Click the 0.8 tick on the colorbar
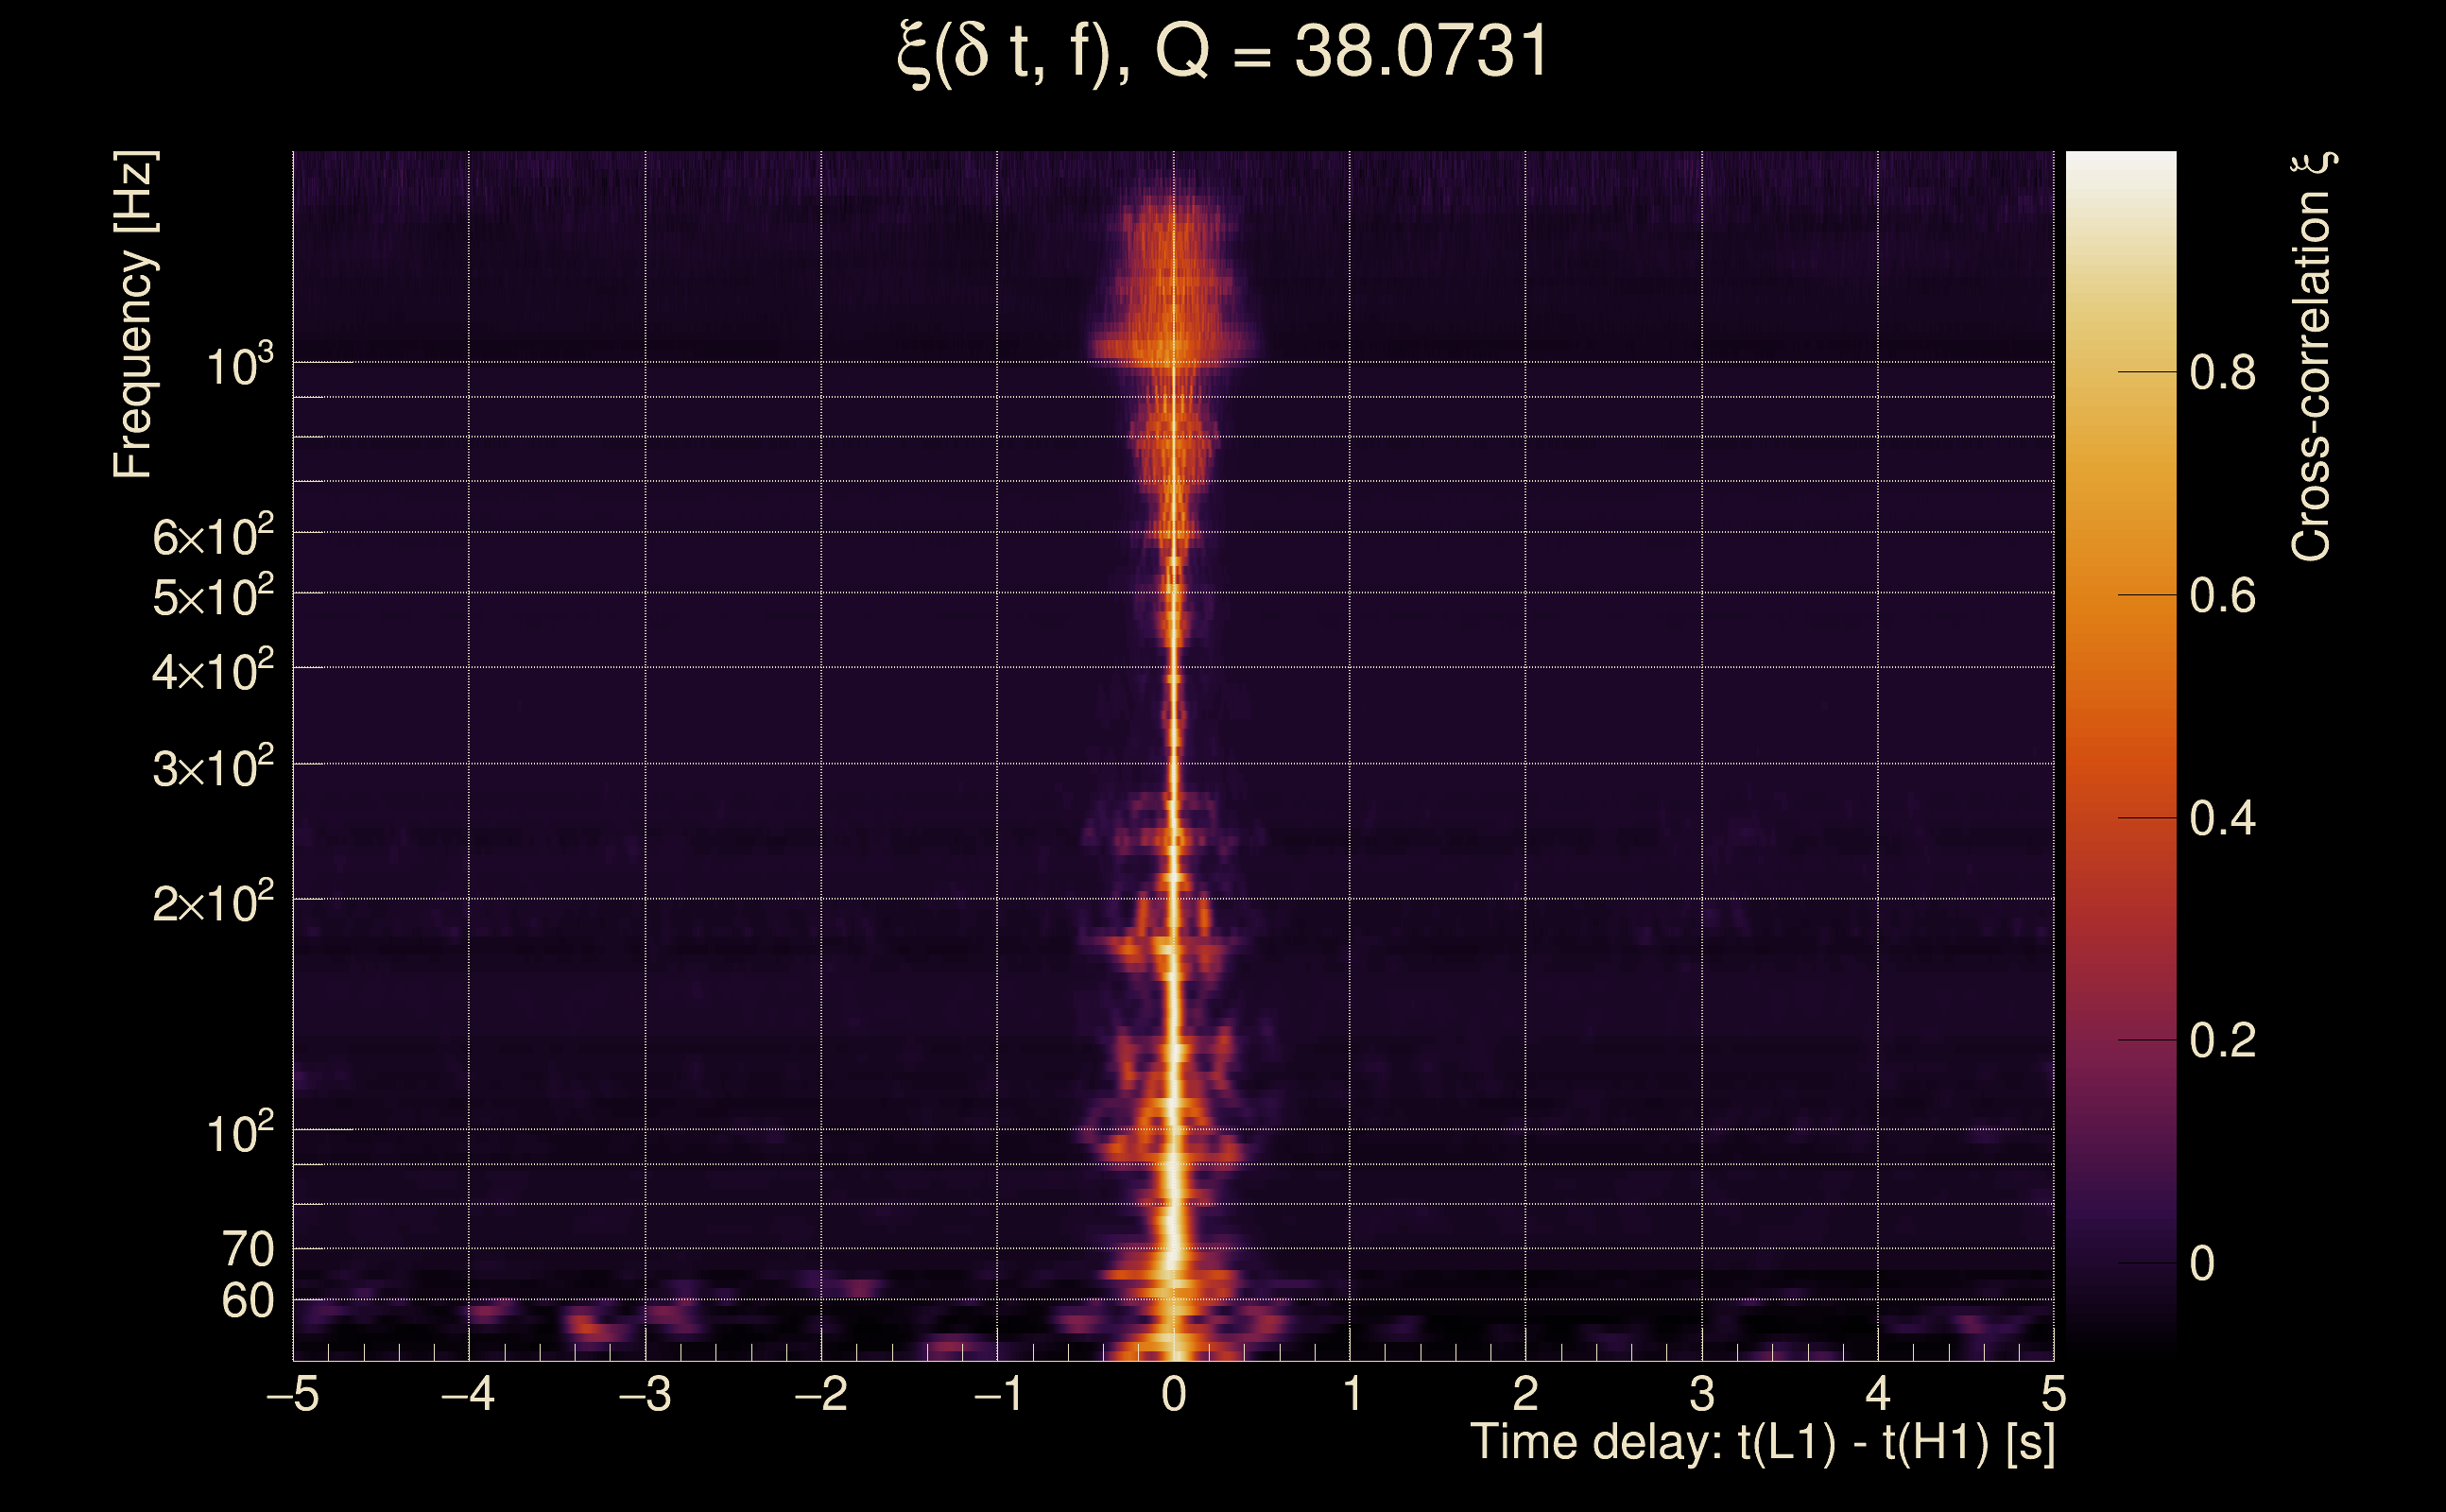 click(x=2221, y=373)
